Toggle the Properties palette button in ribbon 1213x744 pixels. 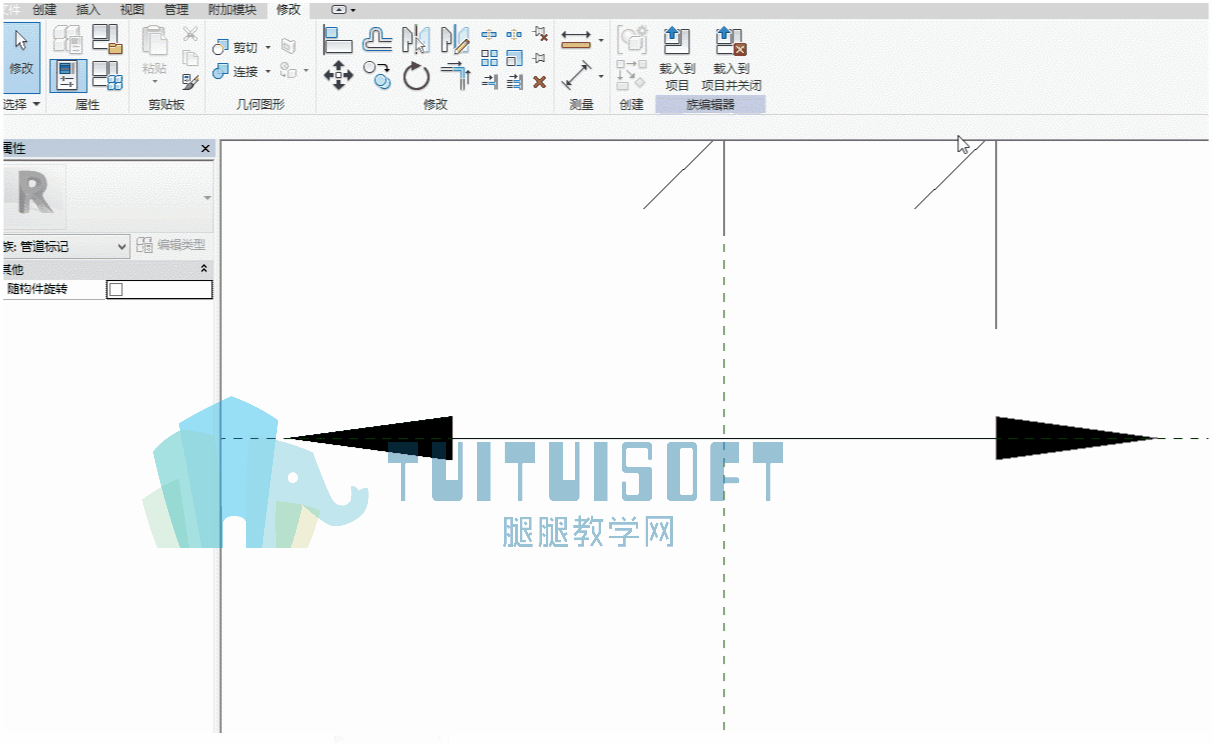point(68,75)
